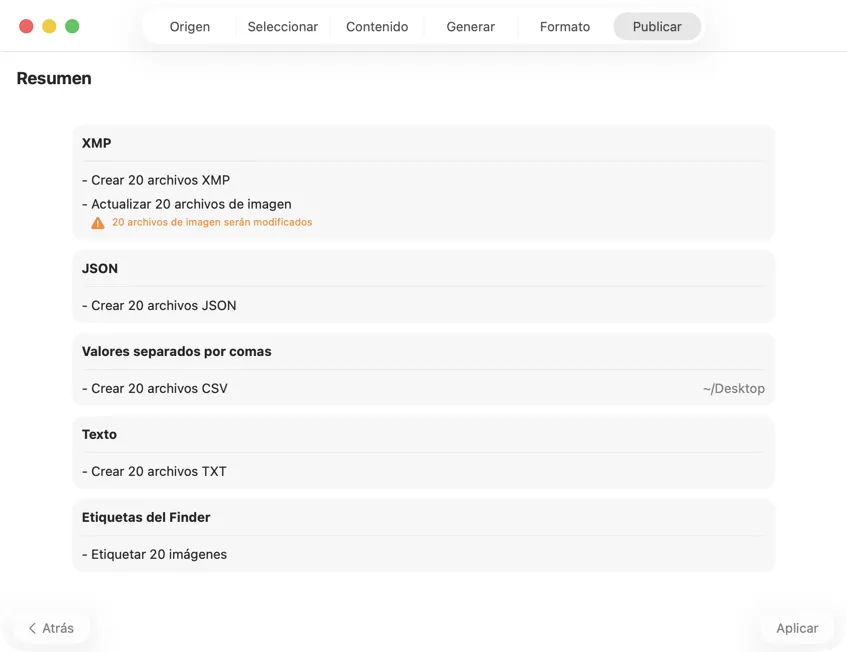Open the Formato tab
The height and width of the screenshot is (652, 847).
565,27
